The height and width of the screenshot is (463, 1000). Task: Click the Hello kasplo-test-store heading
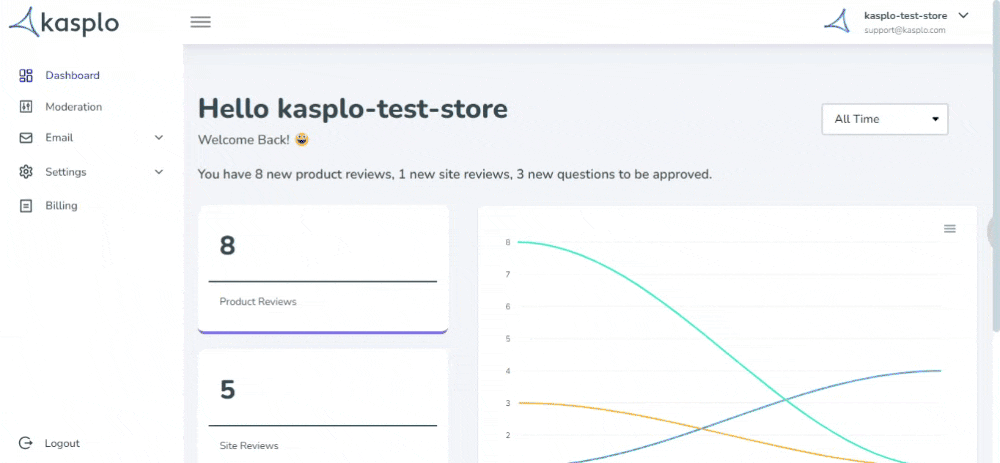tap(353, 109)
